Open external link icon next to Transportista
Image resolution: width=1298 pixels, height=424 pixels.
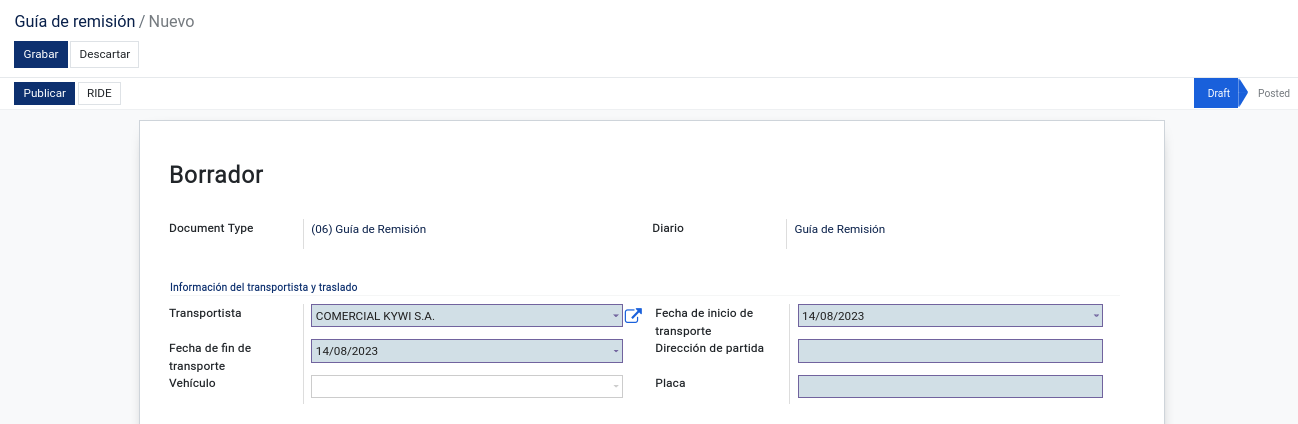click(x=633, y=316)
